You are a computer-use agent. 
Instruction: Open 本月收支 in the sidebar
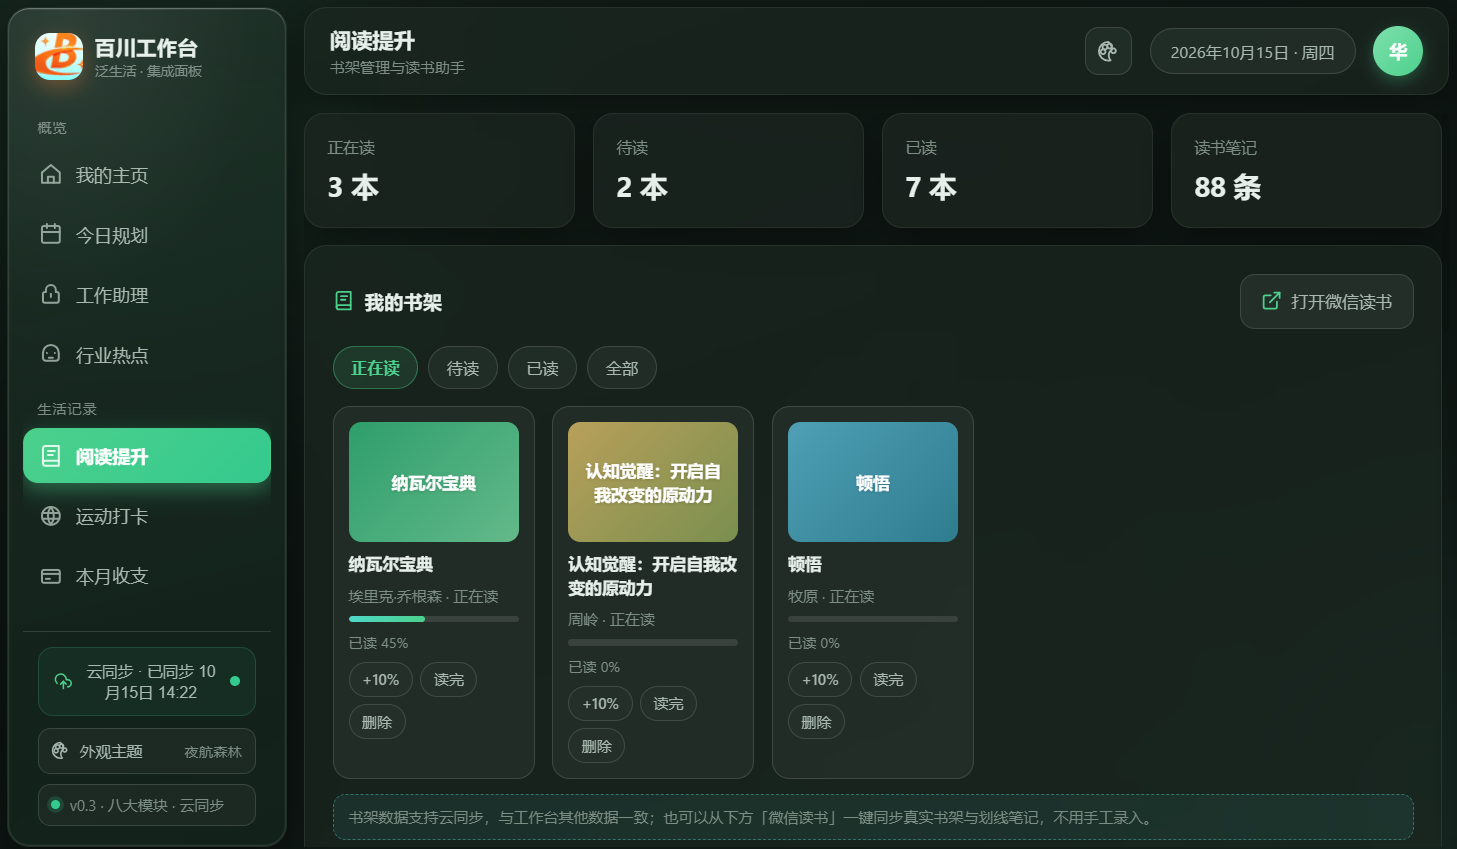[x=147, y=576]
